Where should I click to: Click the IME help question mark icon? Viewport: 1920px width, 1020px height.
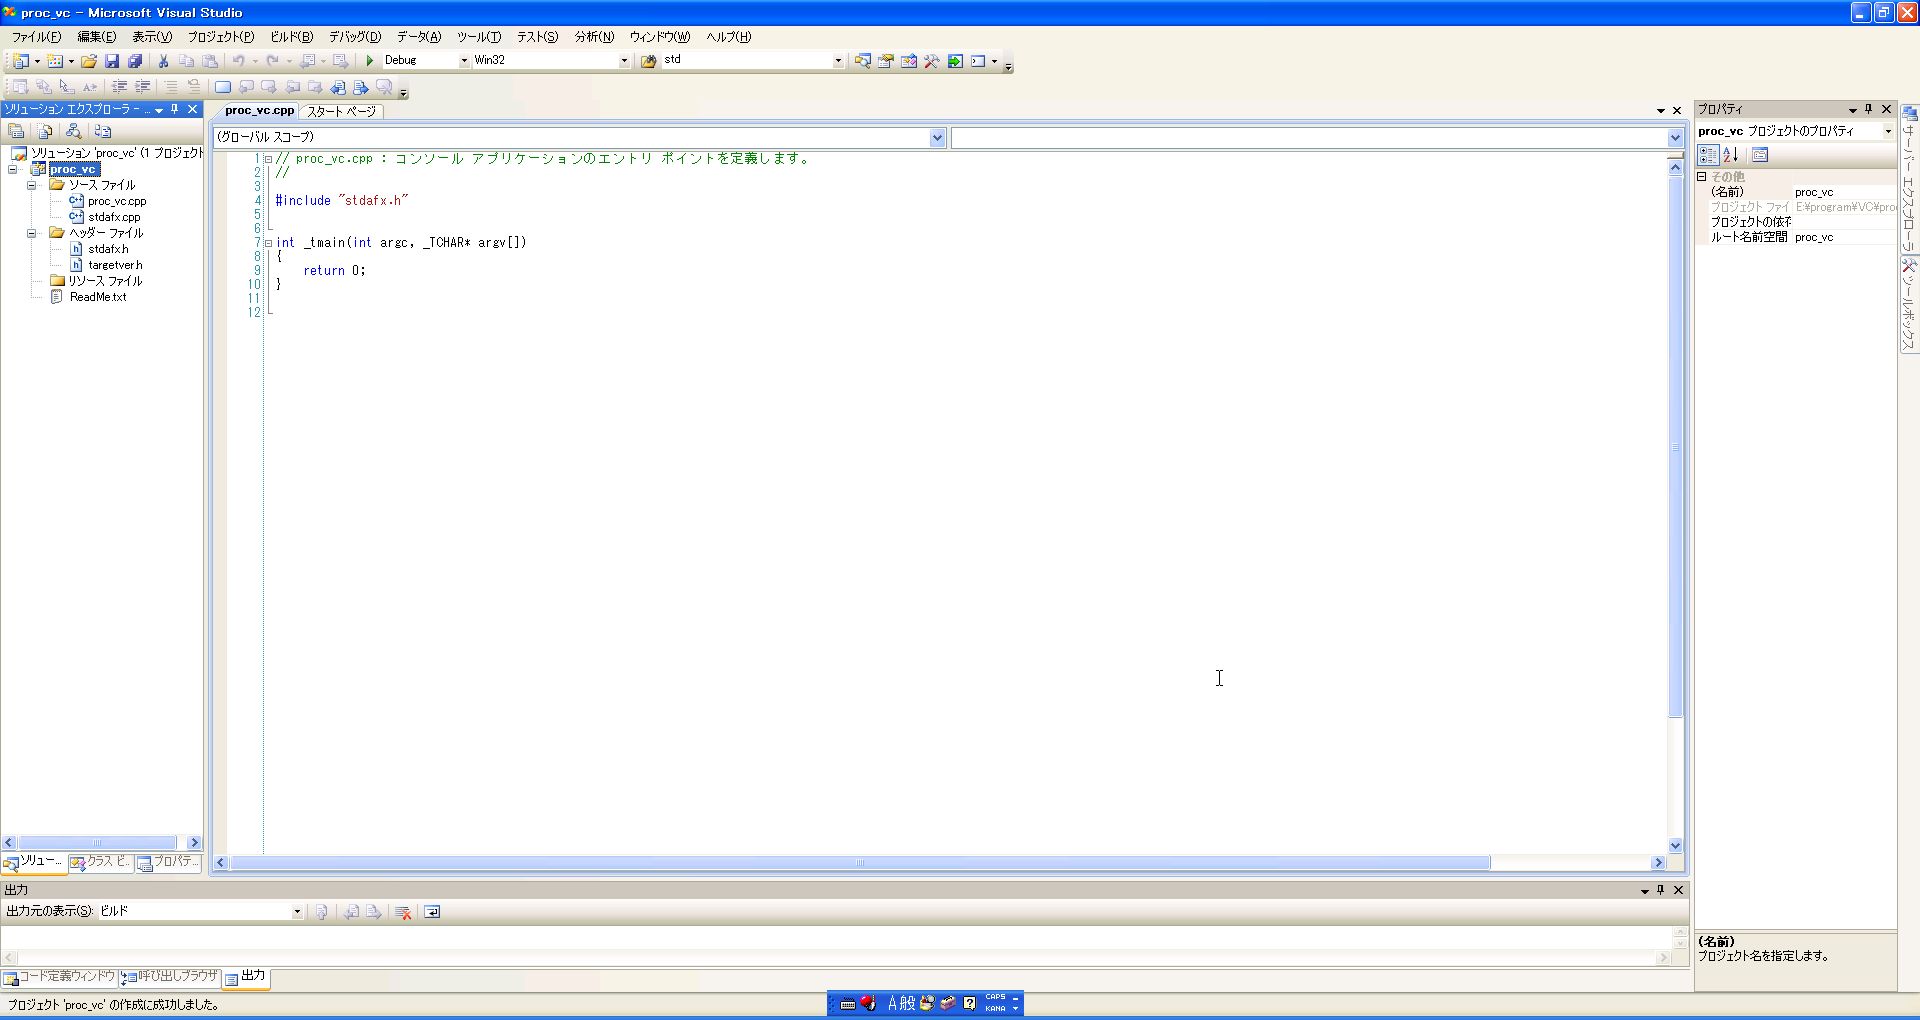[x=969, y=1003]
